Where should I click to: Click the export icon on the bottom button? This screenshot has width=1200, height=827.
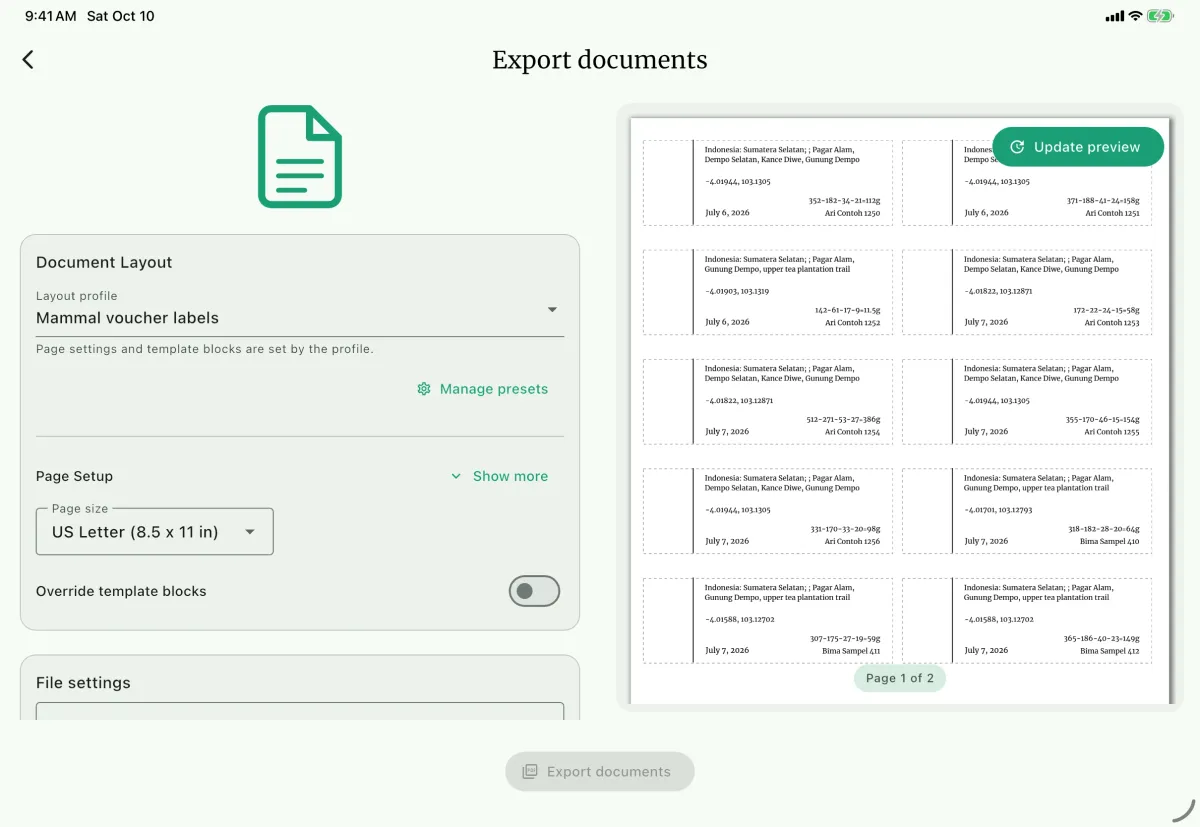click(x=530, y=772)
